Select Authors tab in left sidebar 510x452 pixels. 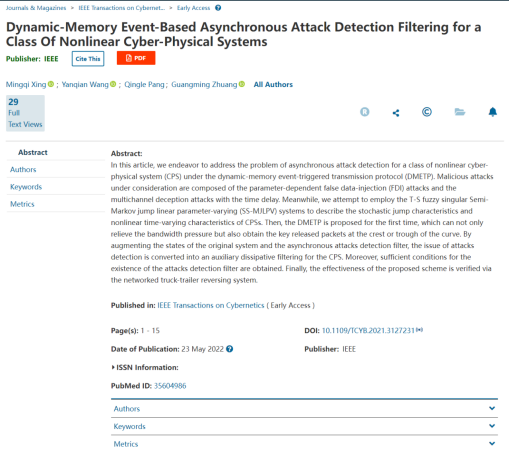pyautogui.click(x=23, y=169)
